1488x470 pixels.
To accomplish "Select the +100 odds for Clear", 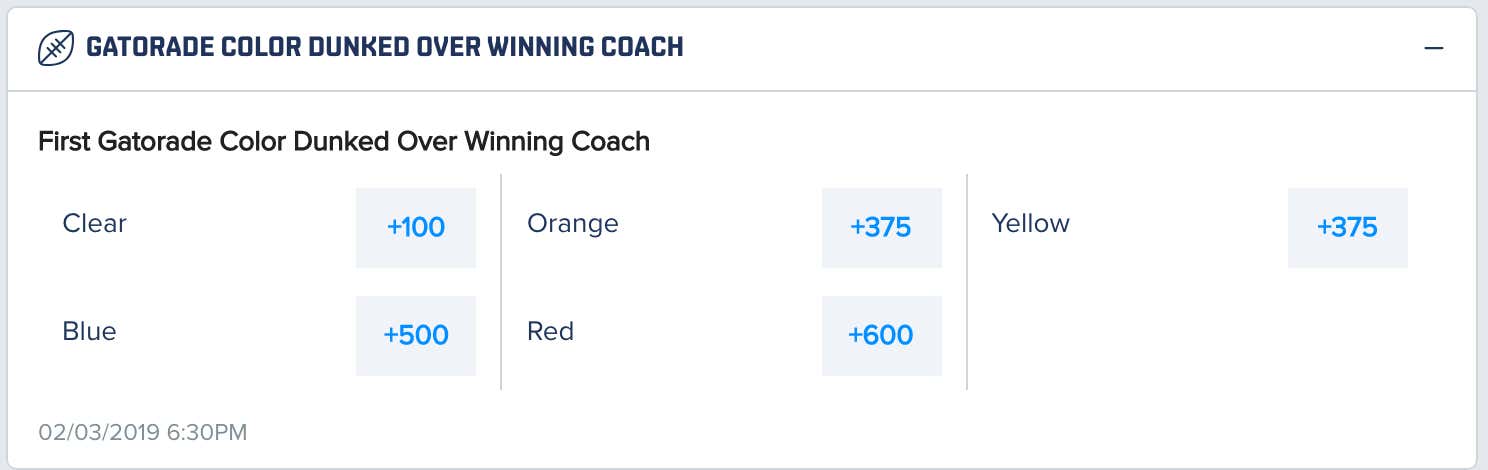I will pos(416,227).
